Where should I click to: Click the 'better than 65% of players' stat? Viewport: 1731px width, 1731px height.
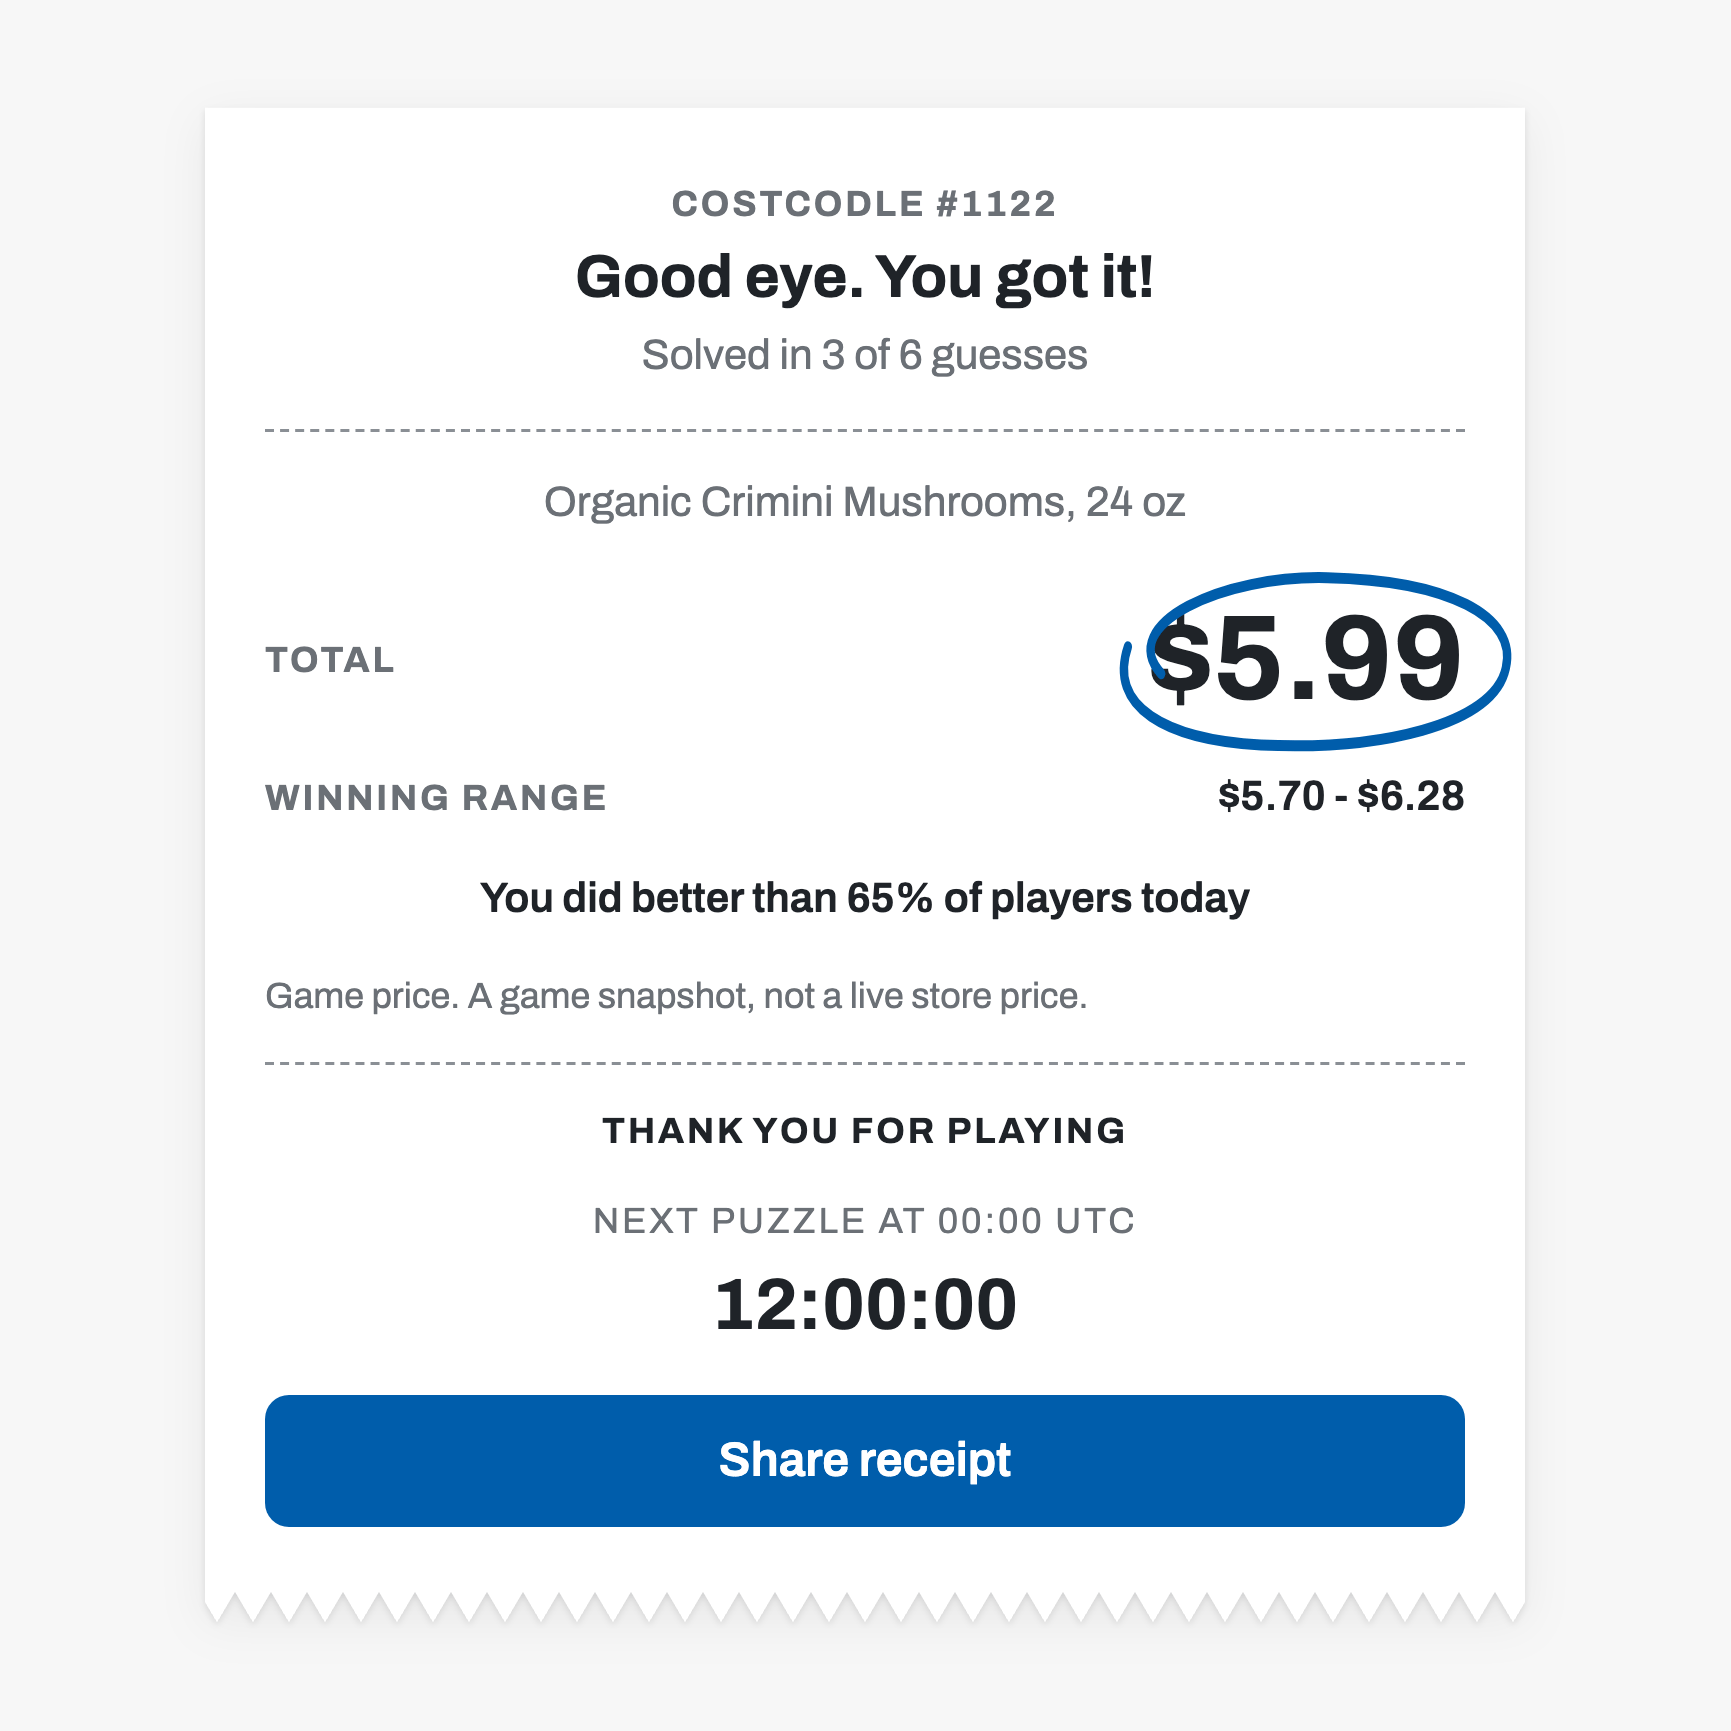865,898
